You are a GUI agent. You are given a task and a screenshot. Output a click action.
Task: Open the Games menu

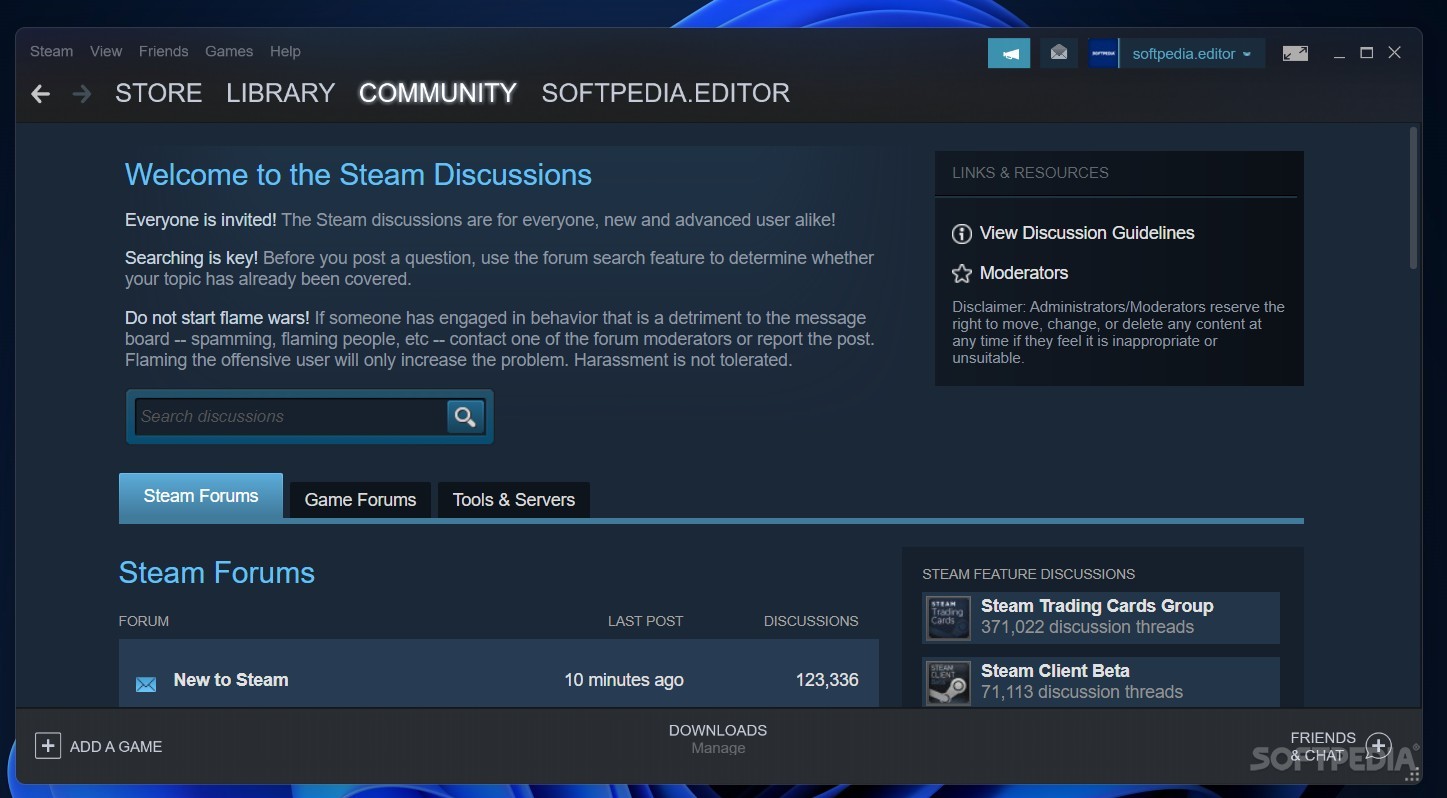(x=229, y=51)
